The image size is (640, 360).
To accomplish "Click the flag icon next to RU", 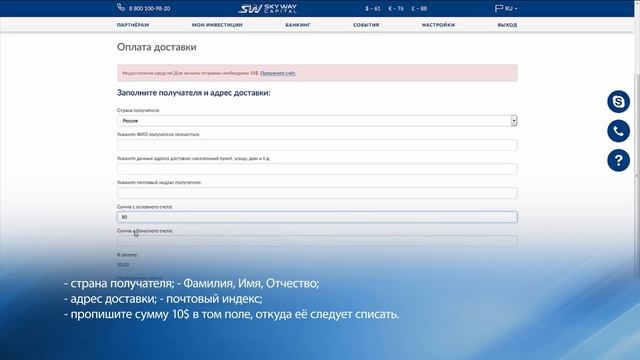I will click(499, 8).
